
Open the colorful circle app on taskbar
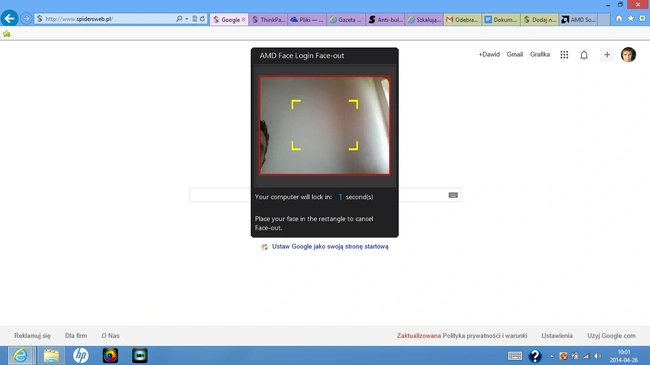click(x=110, y=355)
